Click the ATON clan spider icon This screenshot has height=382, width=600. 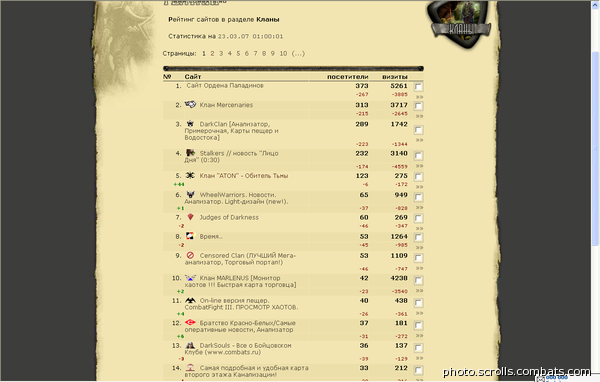[190, 175]
